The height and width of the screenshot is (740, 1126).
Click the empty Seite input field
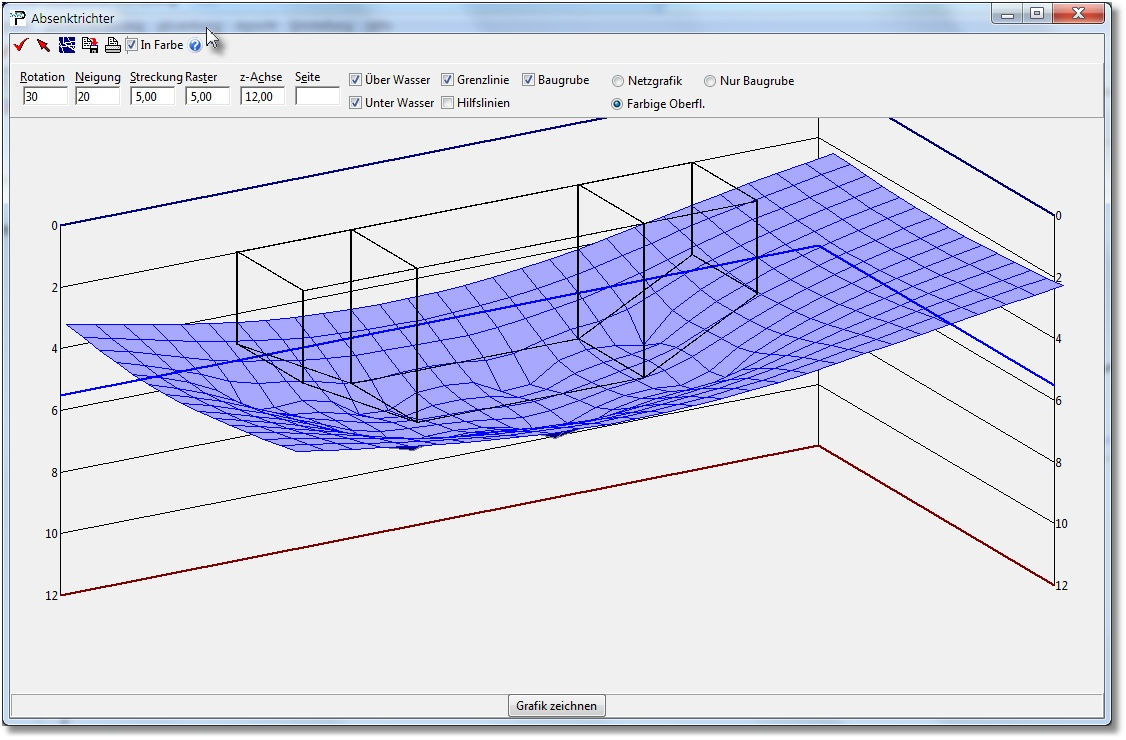317,97
